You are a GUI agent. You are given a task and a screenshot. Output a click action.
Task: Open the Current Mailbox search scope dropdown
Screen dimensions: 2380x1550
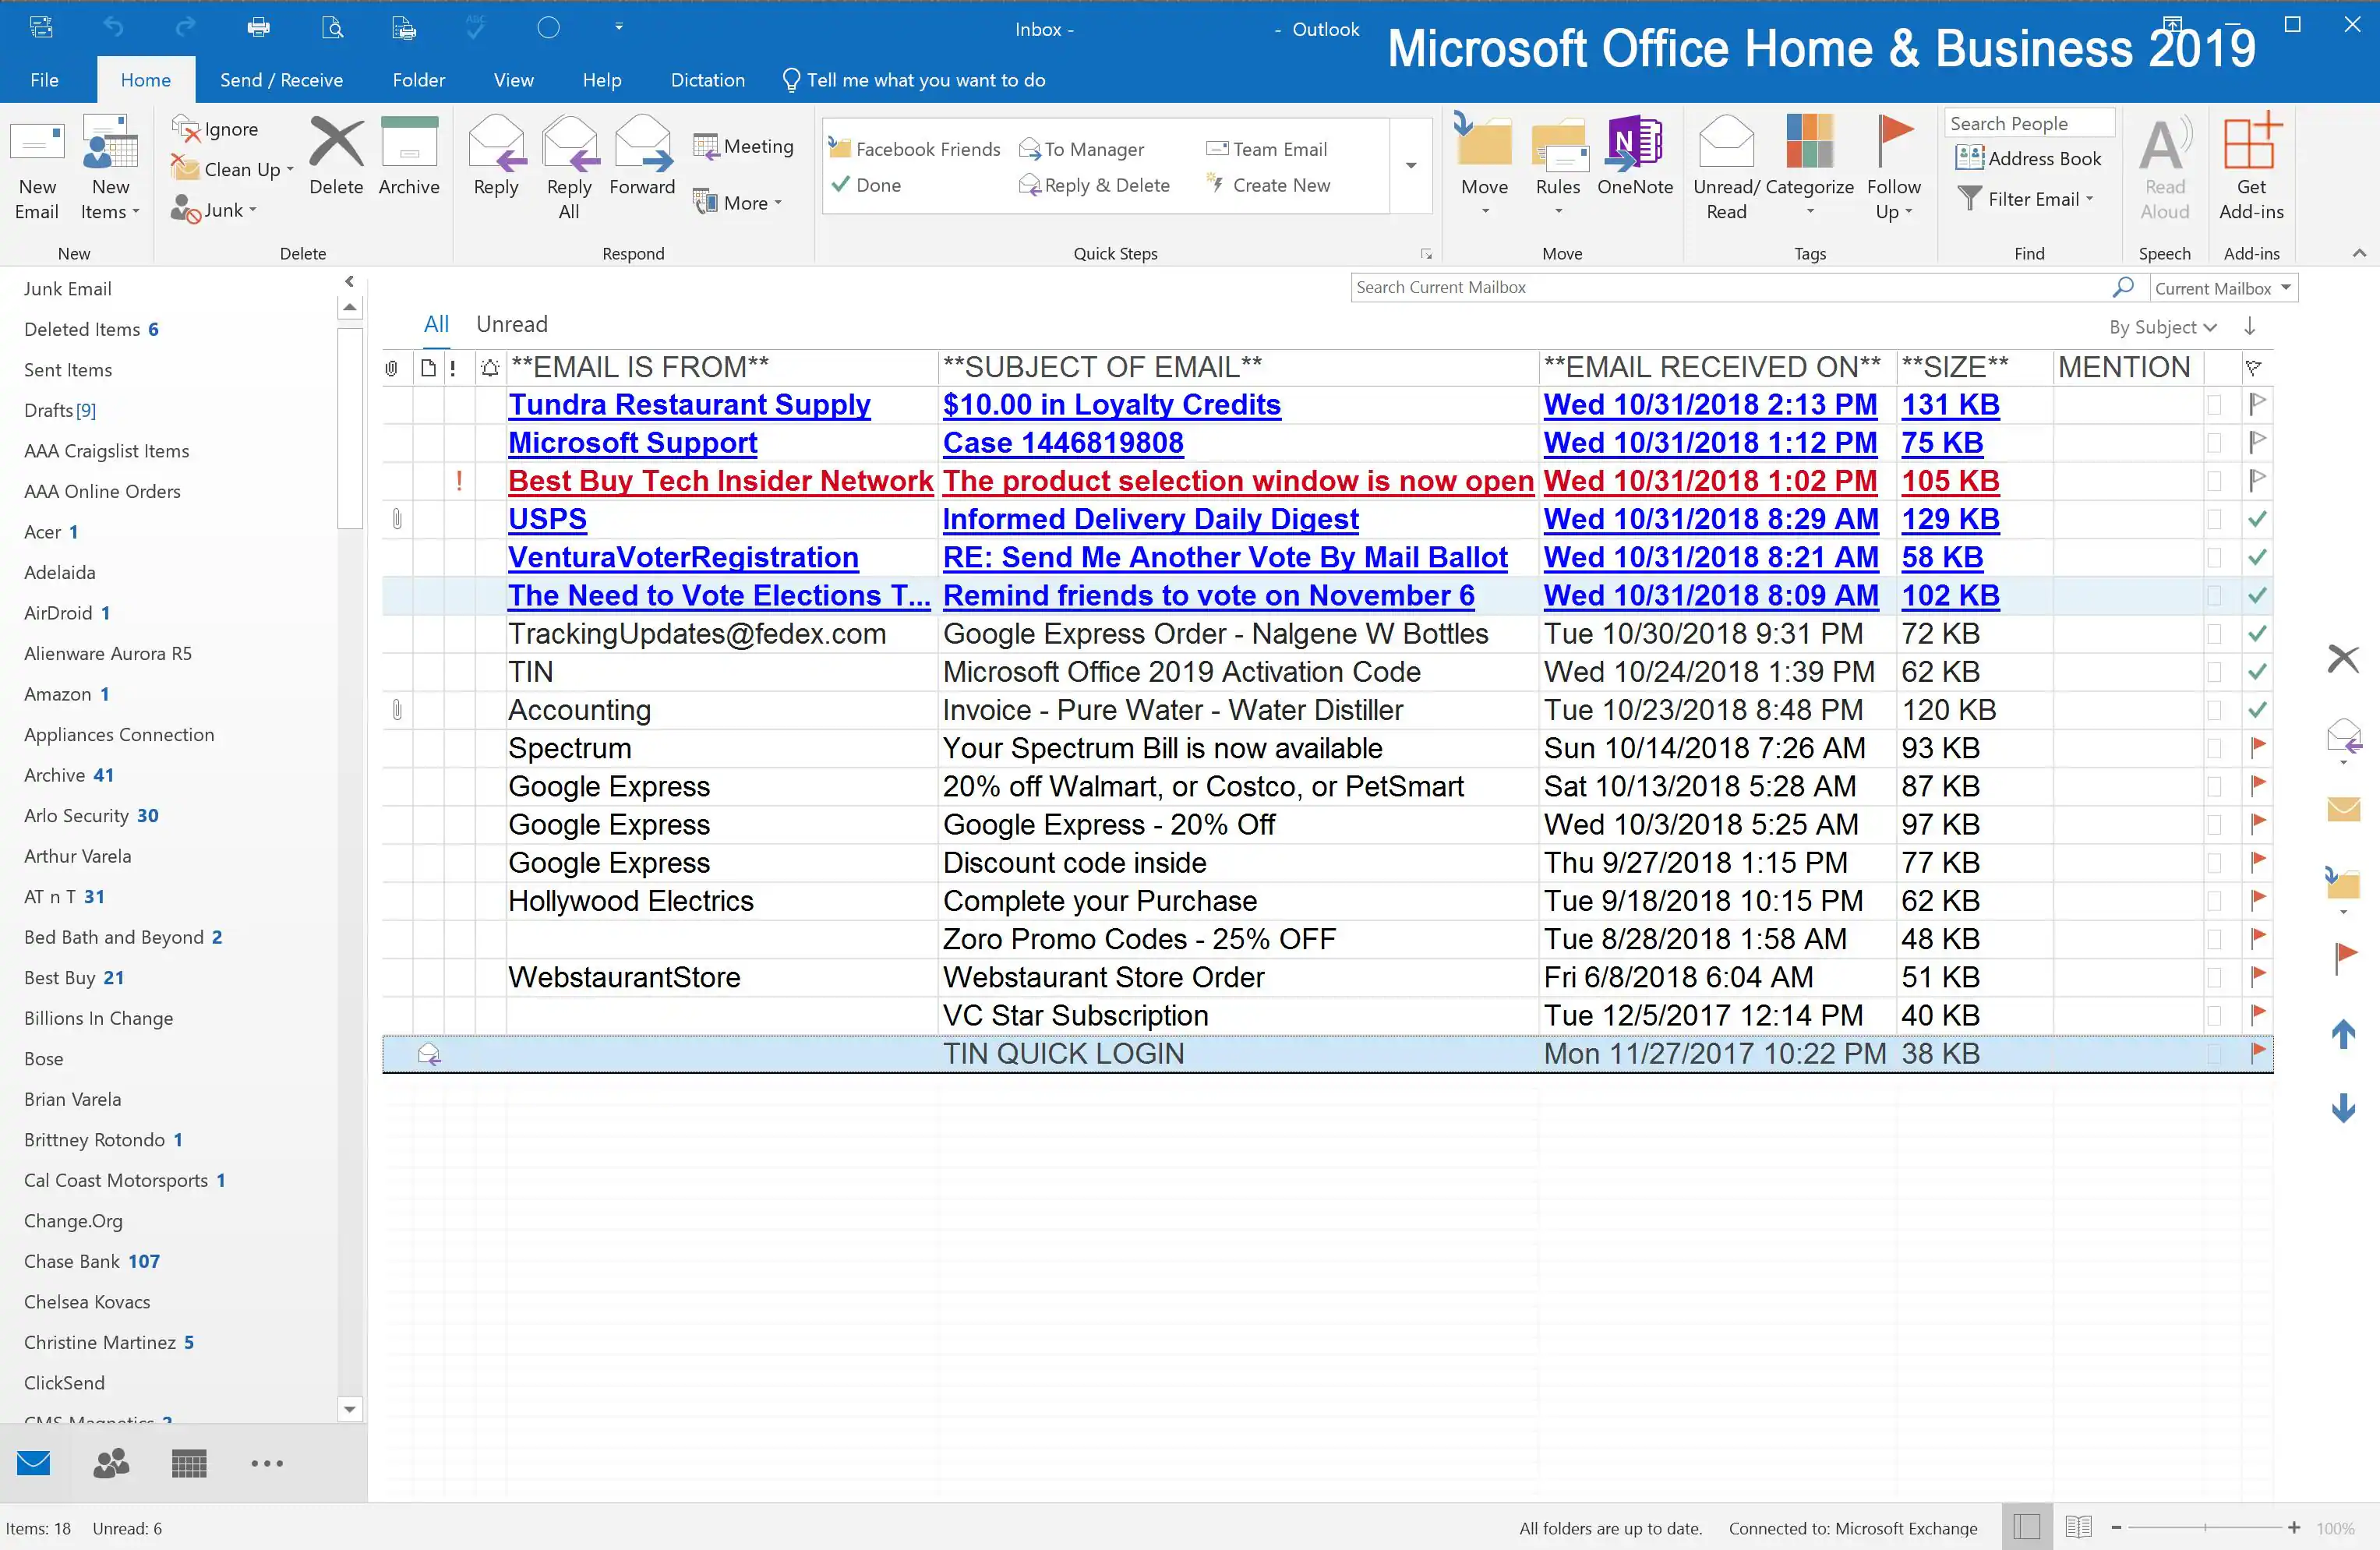2285,288
